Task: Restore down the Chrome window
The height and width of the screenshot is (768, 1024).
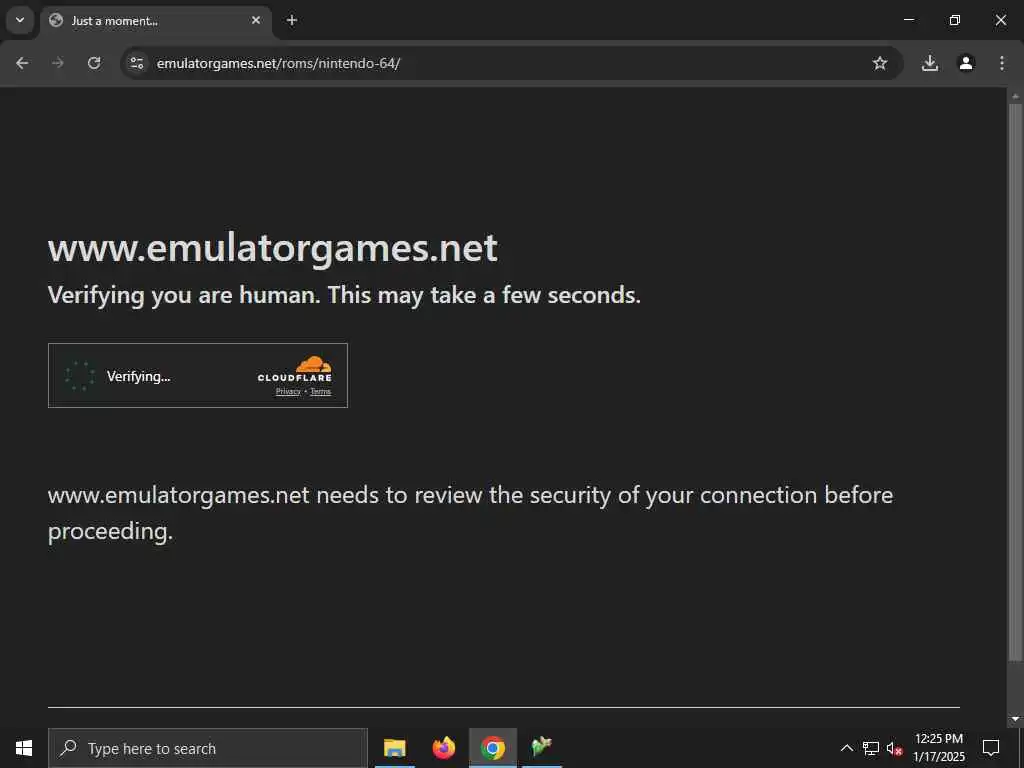Action: (x=955, y=20)
